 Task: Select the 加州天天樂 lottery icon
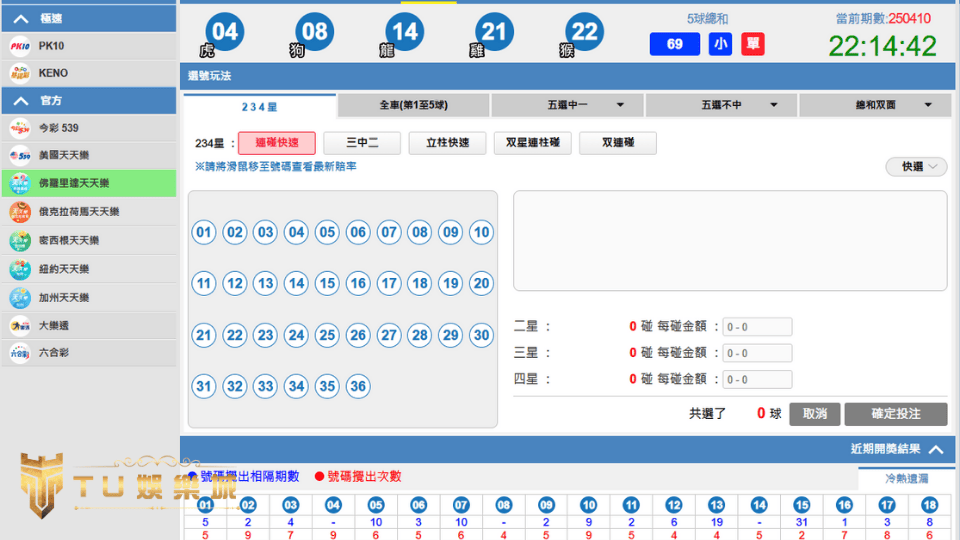[x=20, y=298]
